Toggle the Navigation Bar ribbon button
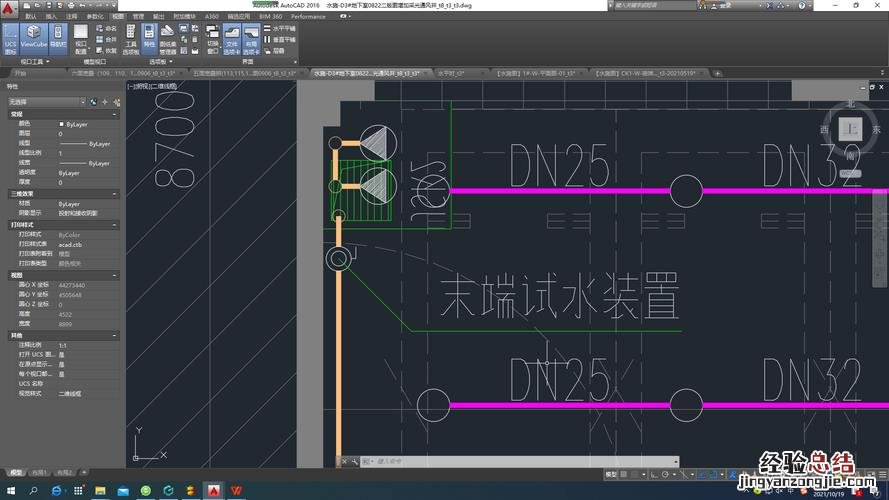Image resolution: width=889 pixels, height=500 pixels. (59, 38)
